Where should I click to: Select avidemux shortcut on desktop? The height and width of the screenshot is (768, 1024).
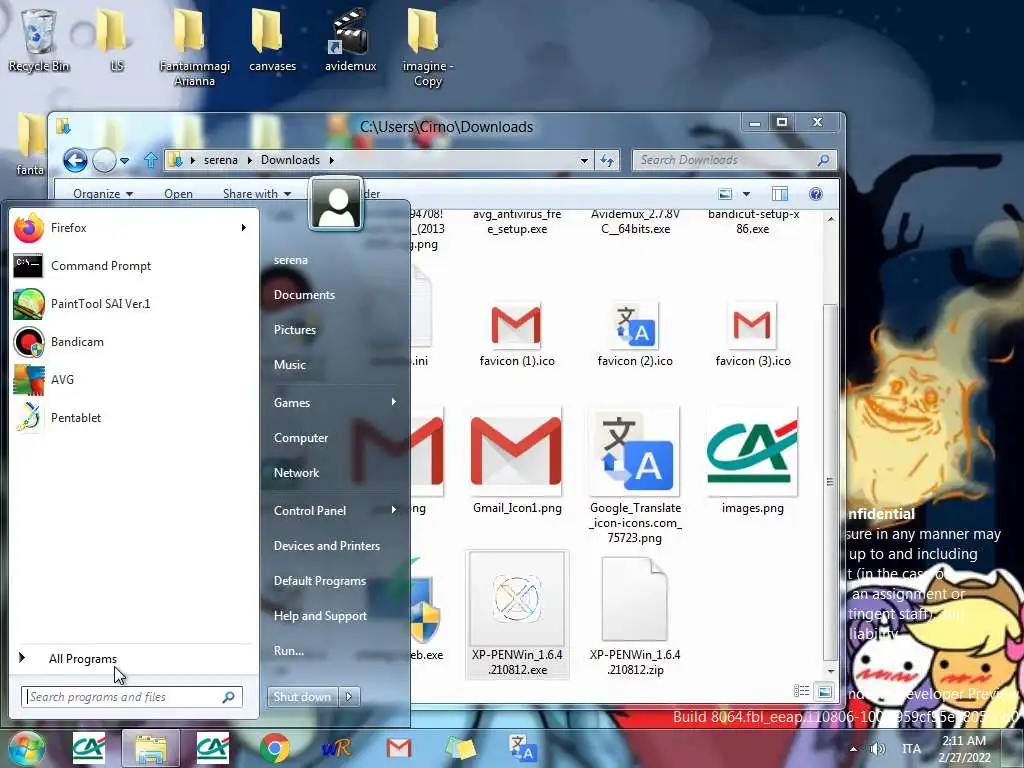pos(351,39)
